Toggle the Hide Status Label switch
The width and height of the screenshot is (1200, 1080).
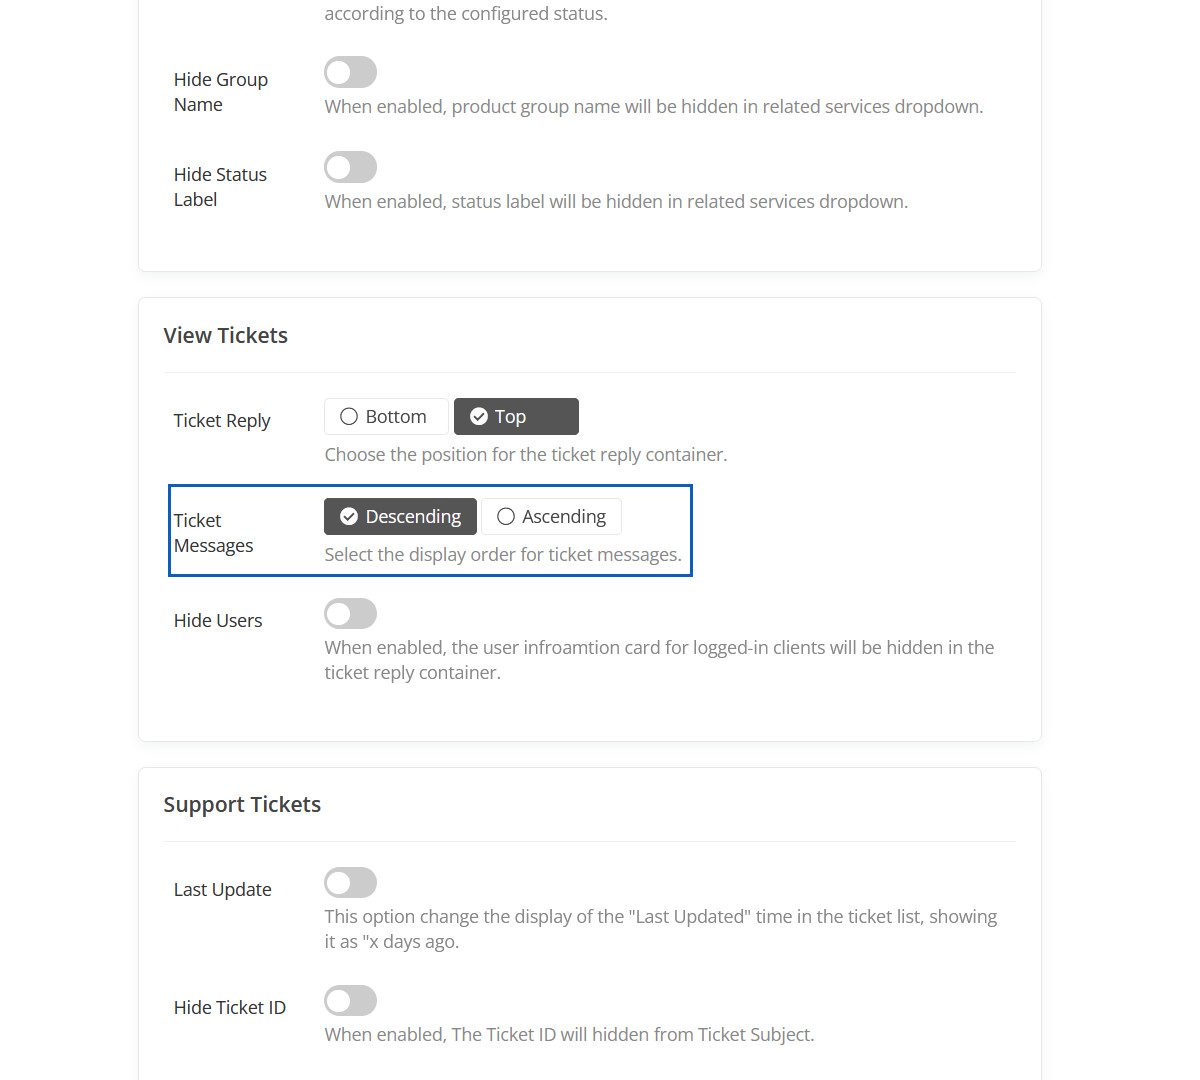pyautogui.click(x=350, y=168)
